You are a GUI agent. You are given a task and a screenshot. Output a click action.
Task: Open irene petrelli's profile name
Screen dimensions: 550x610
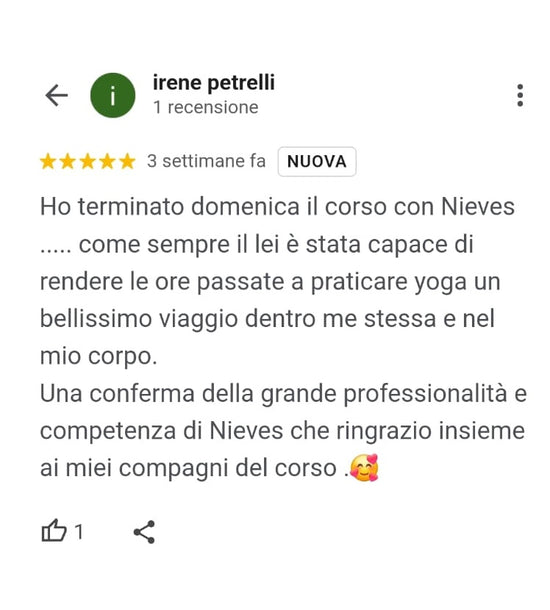click(214, 83)
